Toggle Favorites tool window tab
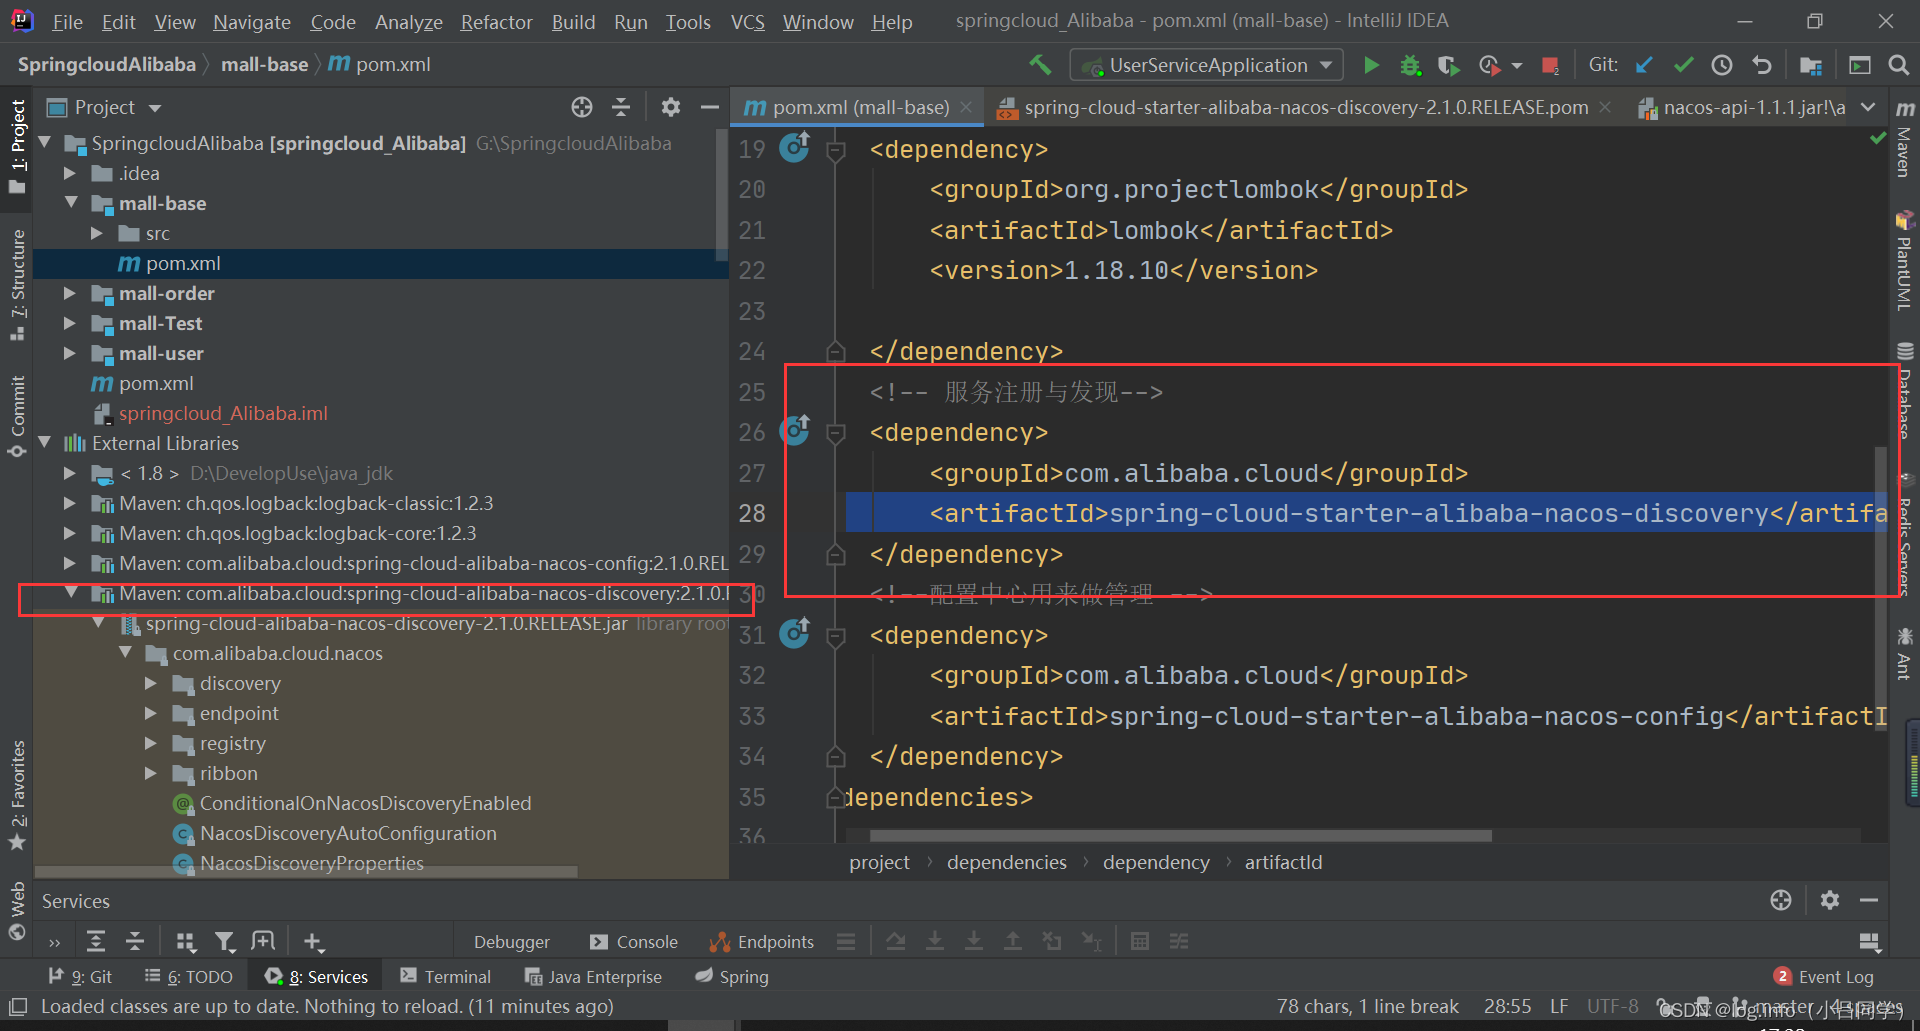Viewport: 1920px width, 1031px height. pos(17,795)
